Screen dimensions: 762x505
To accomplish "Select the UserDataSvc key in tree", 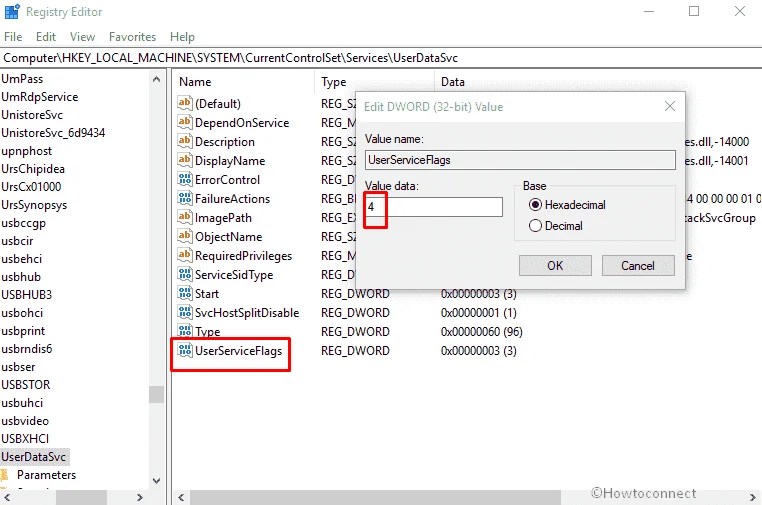I will [34, 456].
